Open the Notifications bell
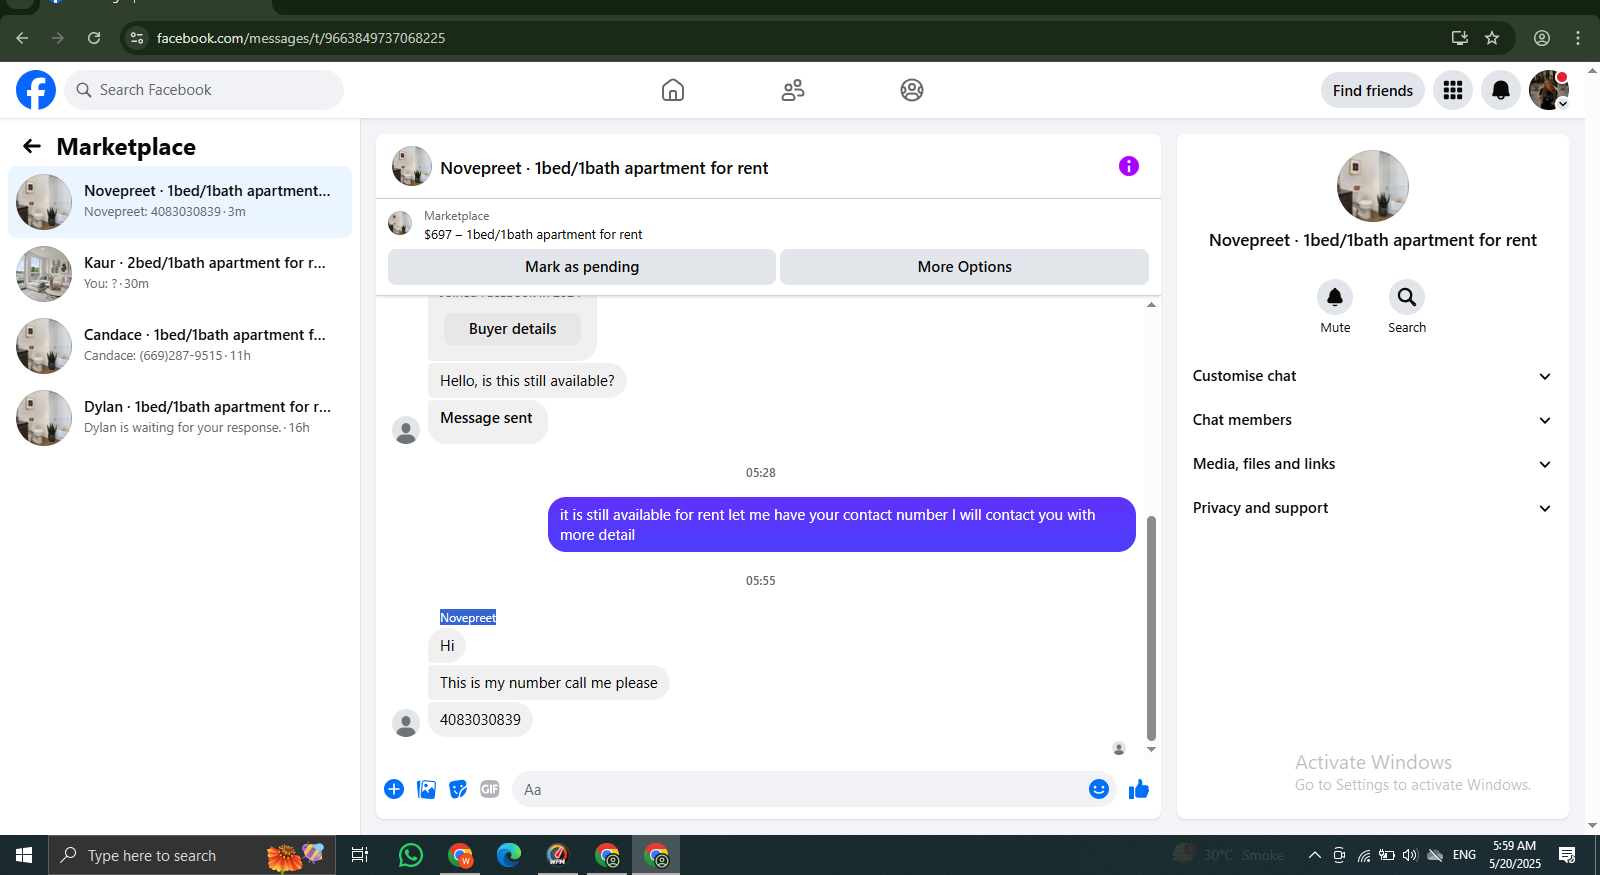 click(1501, 90)
